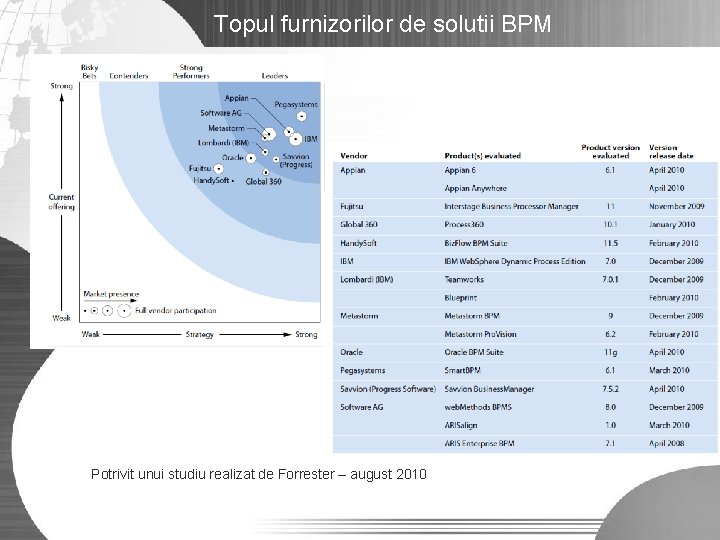Click the 'Global 360' vendor cell in the table
The width and height of the screenshot is (720, 540).
click(359, 225)
